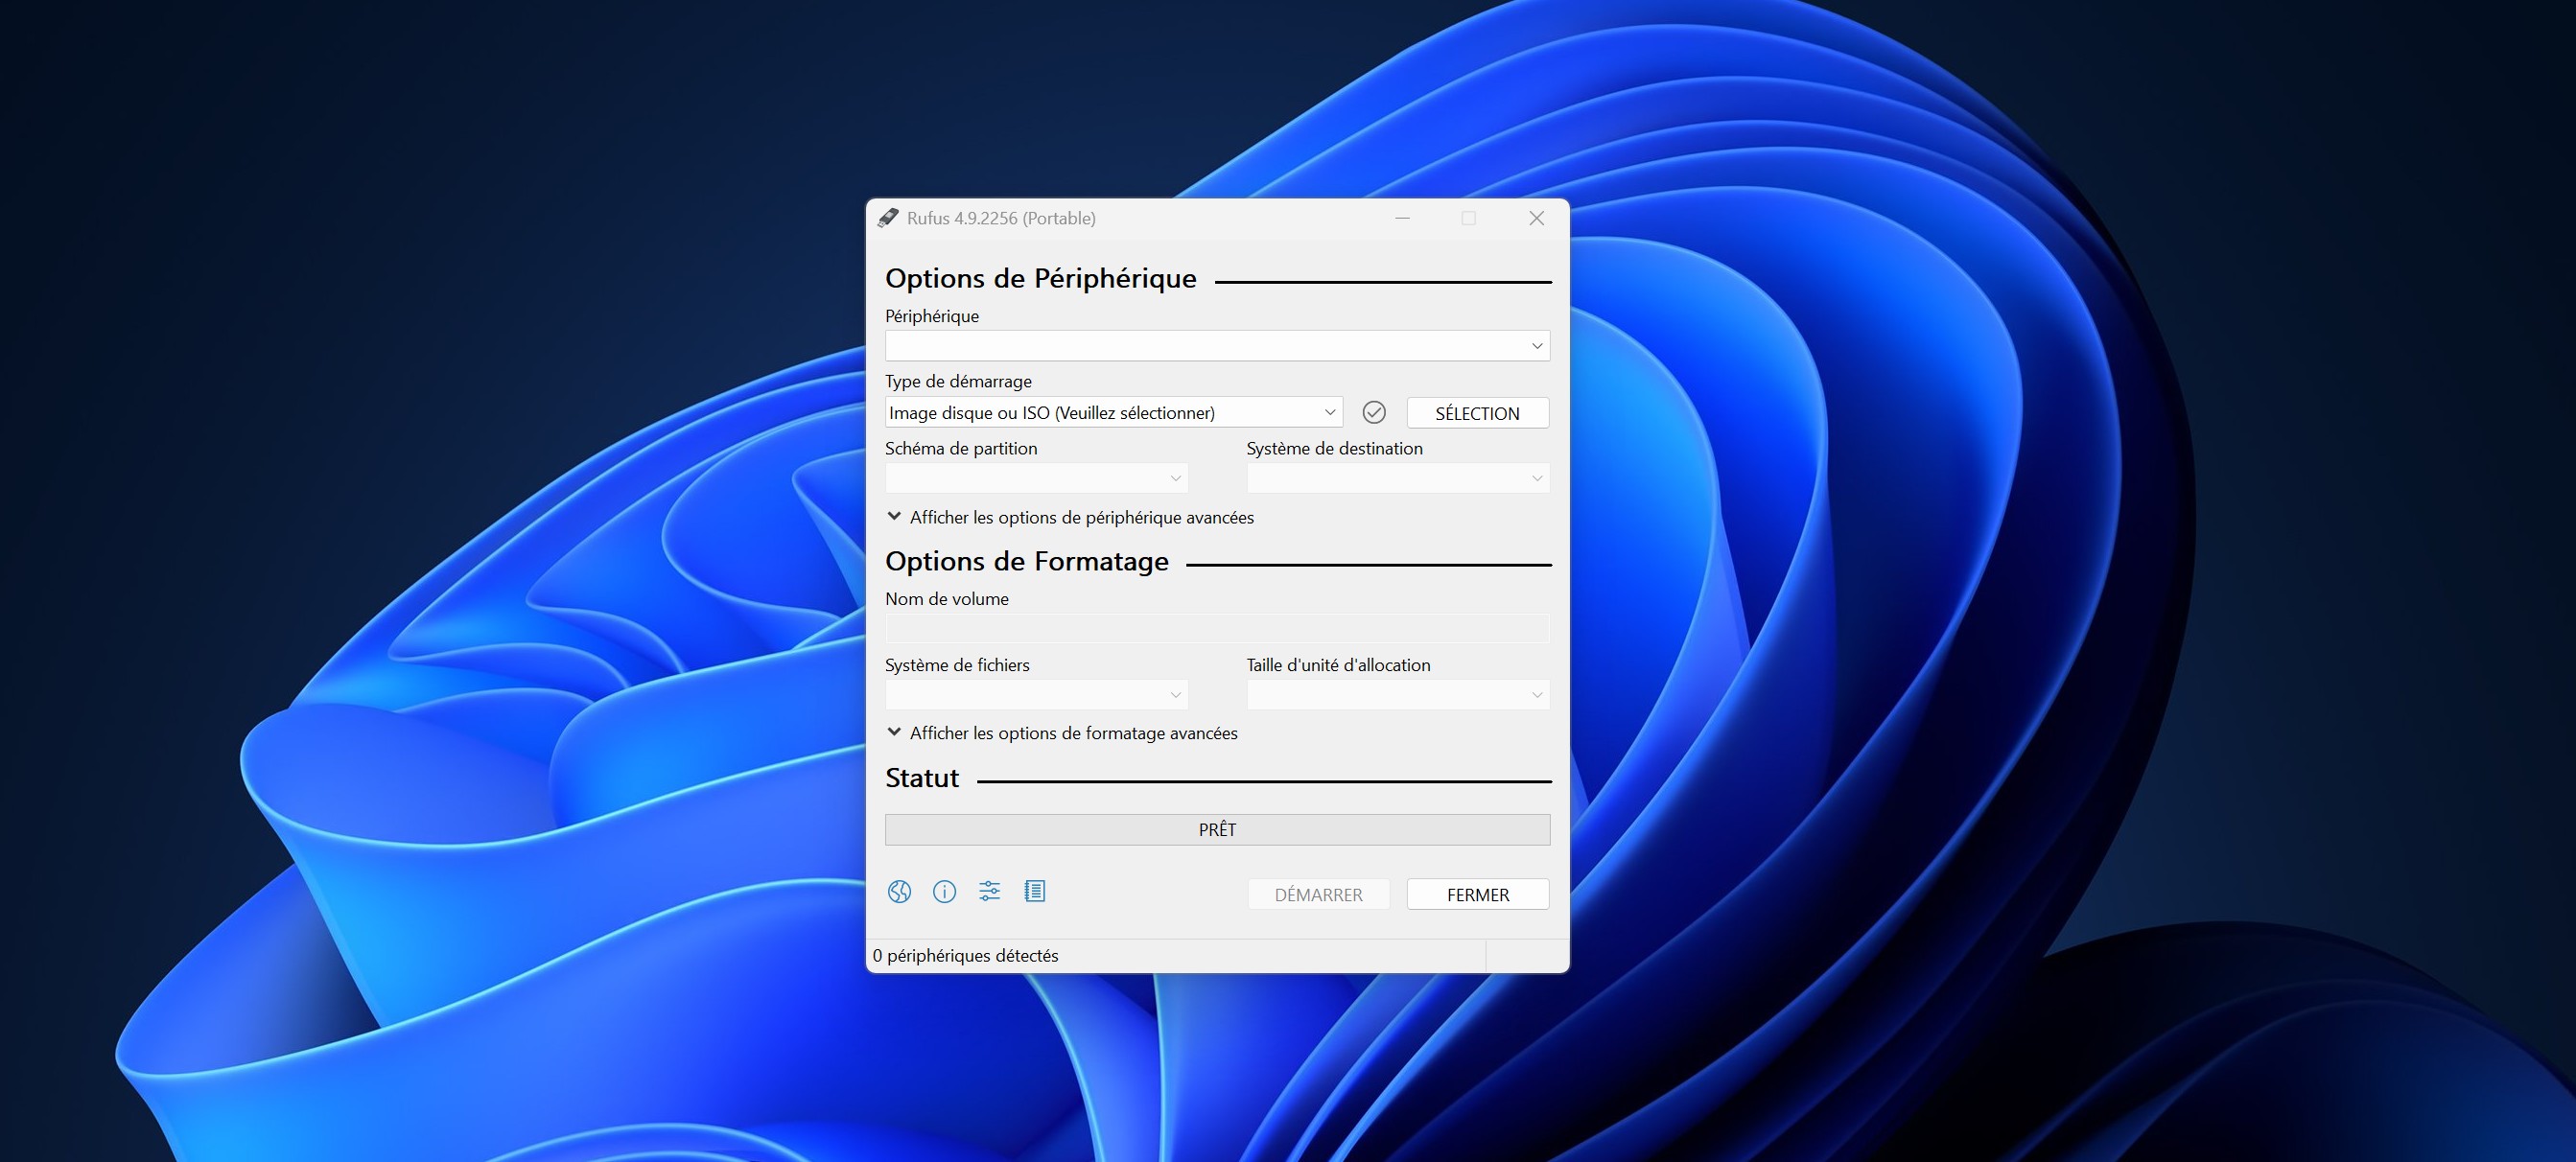Click the Rufus USB title icon

pyautogui.click(x=888, y=218)
